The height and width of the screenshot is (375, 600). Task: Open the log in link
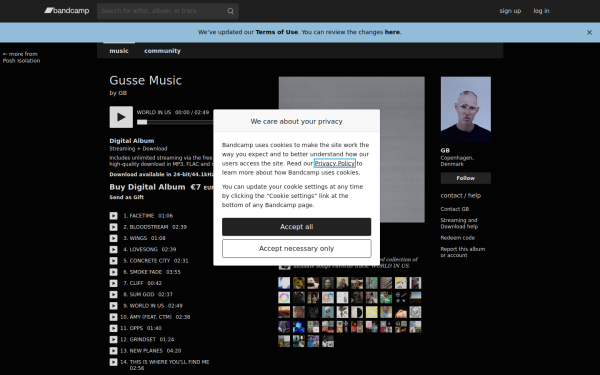[541, 11]
